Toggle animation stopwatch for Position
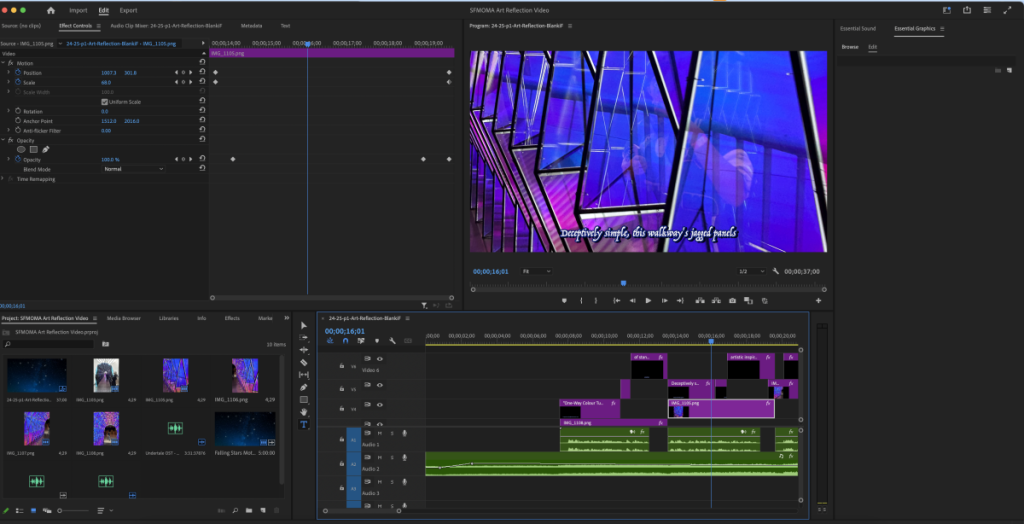This screenshot has width=1024, height=524. click(x=18, y=73)
